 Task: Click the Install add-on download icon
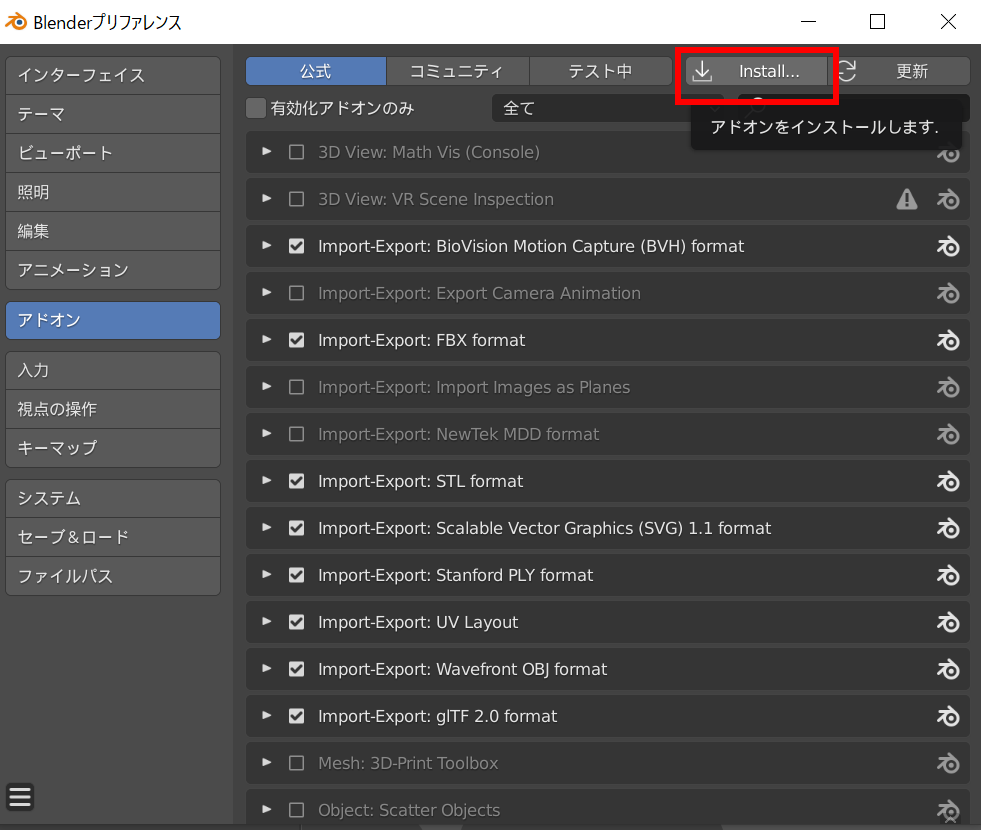coord(703,71)
